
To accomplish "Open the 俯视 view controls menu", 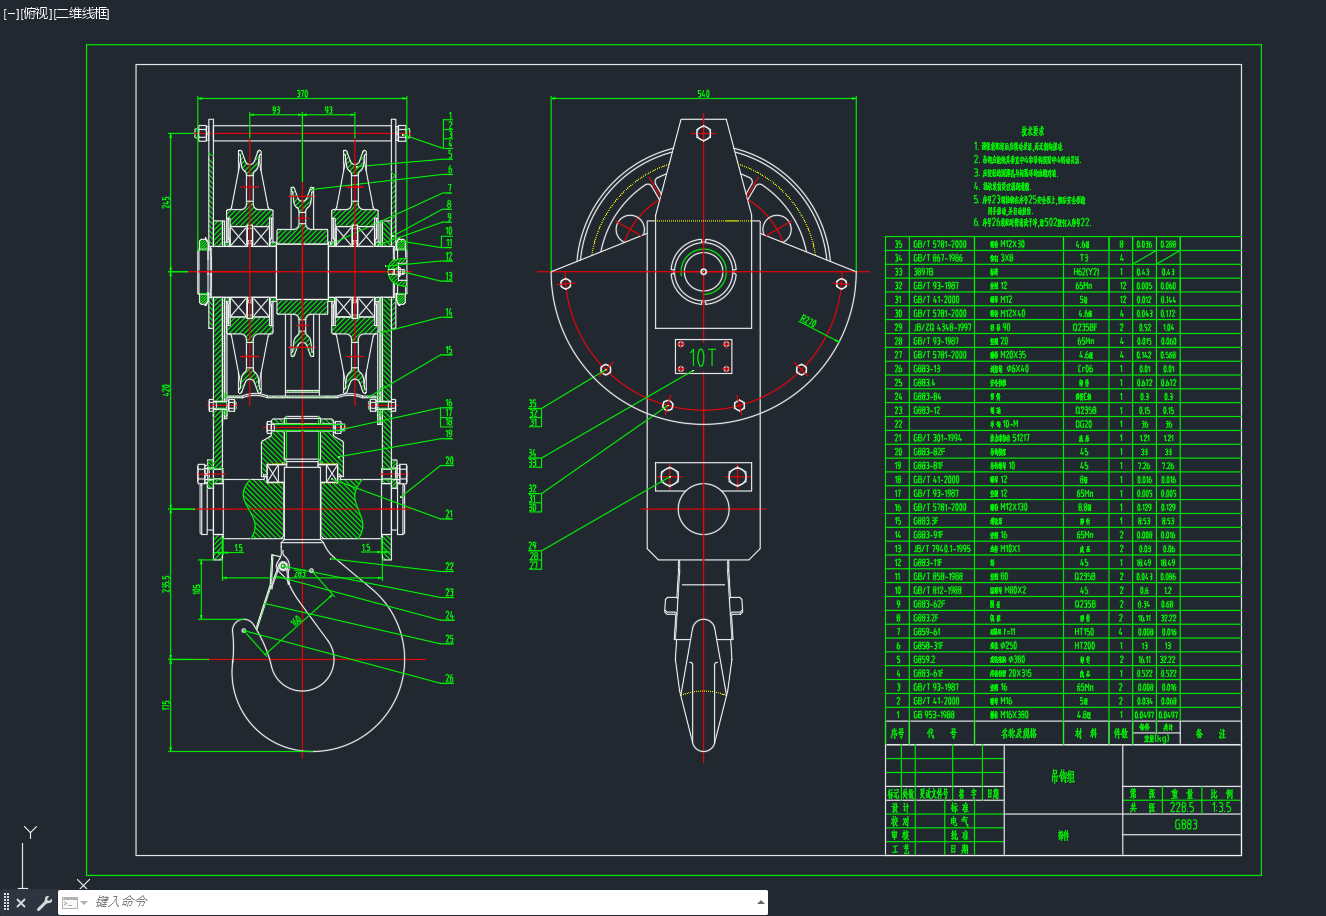I will [35, 14].
